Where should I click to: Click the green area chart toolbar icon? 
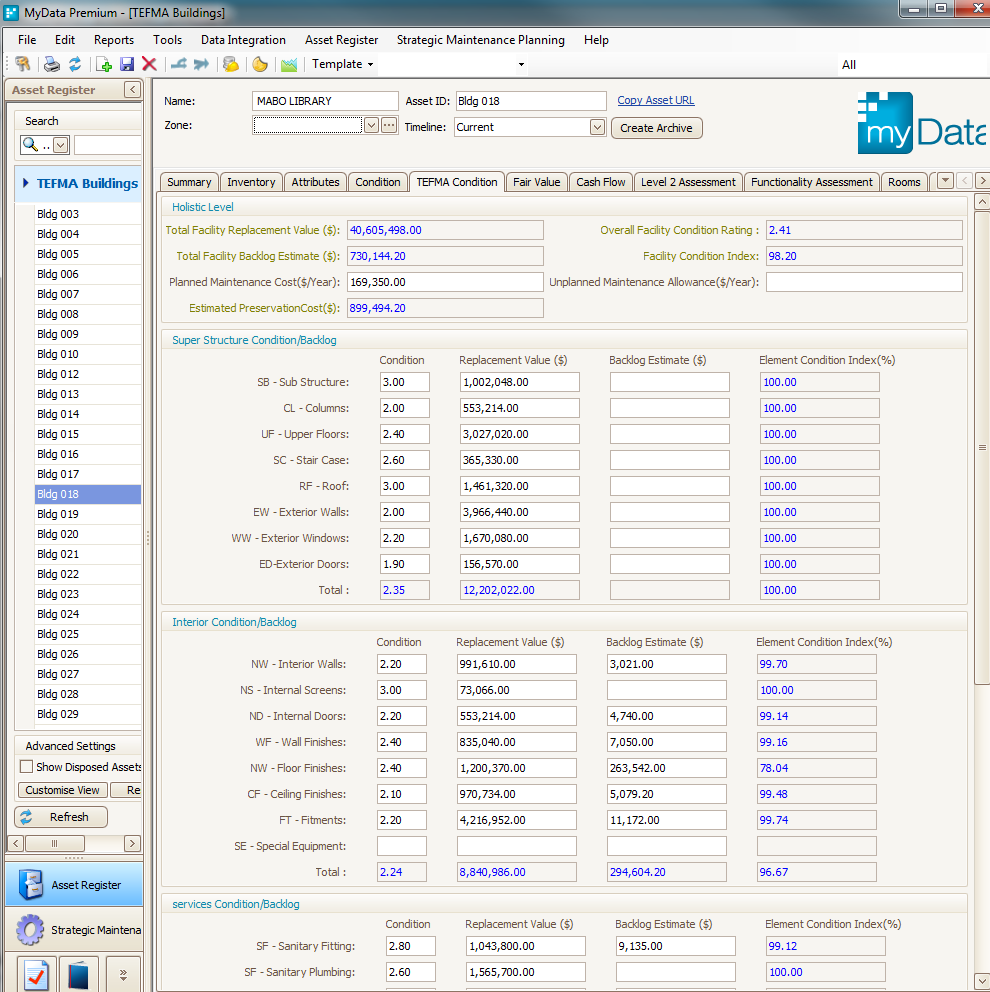pos(289,64)
